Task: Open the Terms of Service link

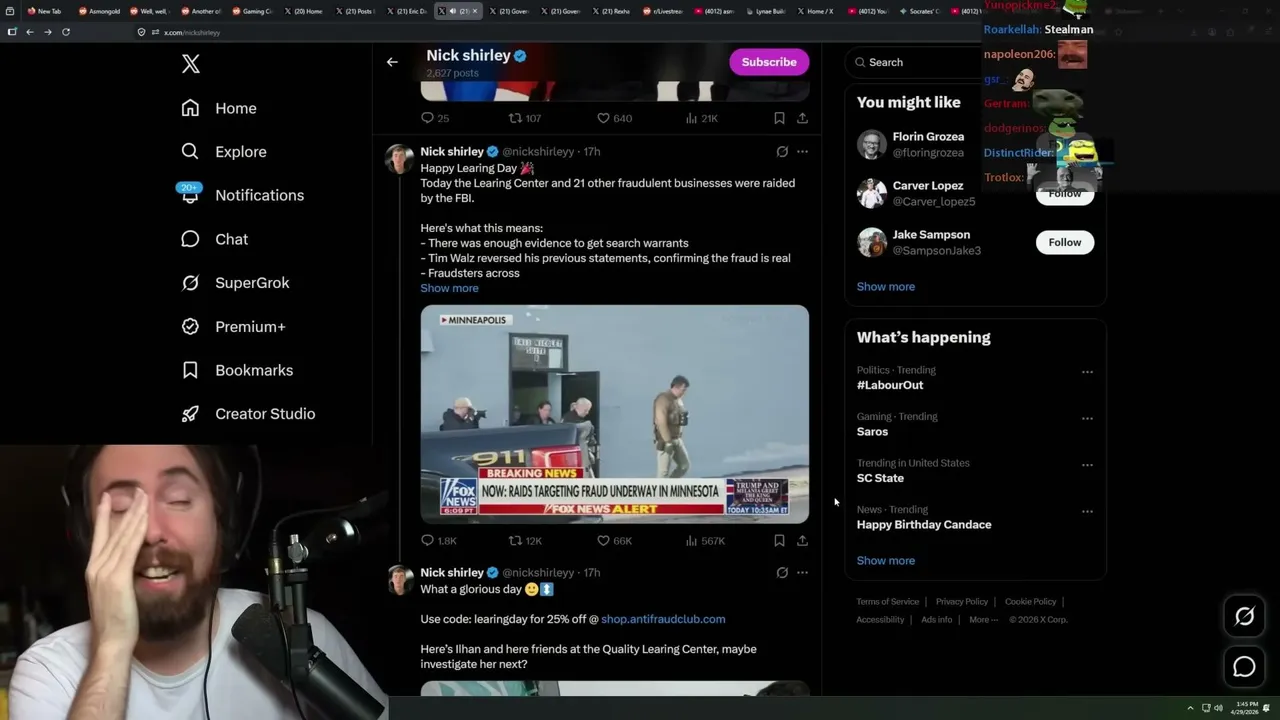Action: click(x=887, y=602)
